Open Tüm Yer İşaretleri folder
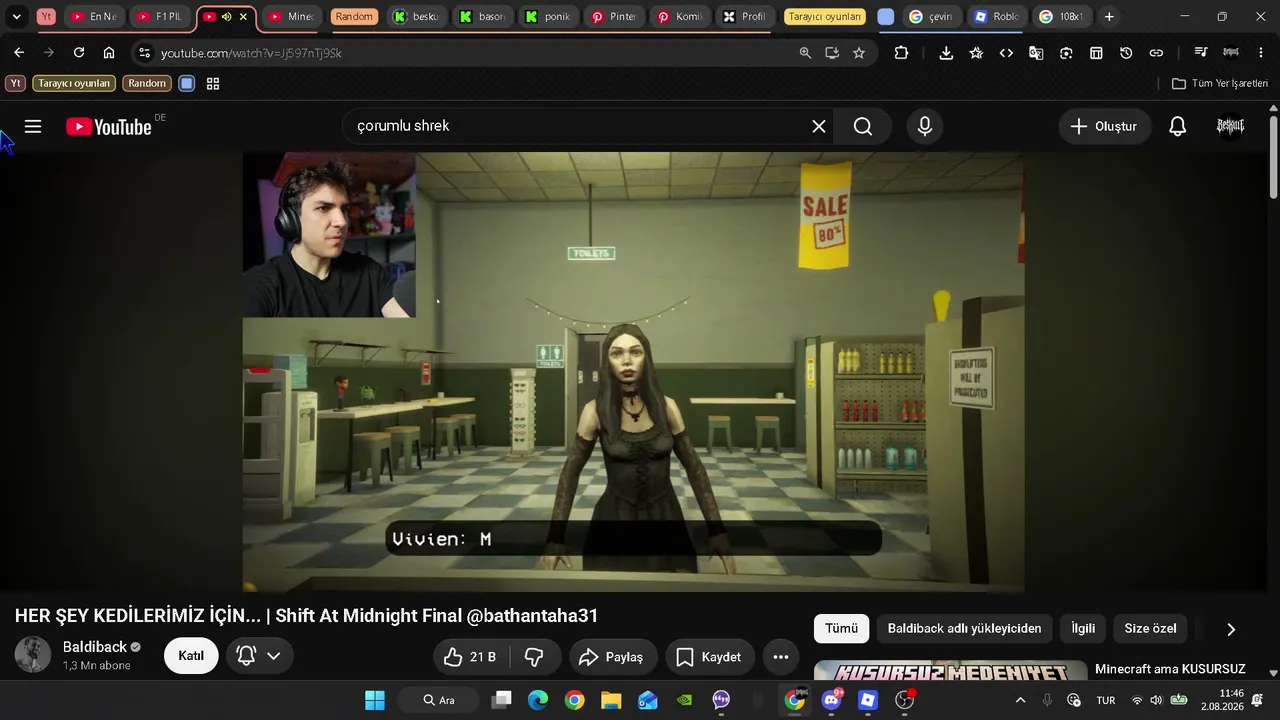 [1220, 83]
